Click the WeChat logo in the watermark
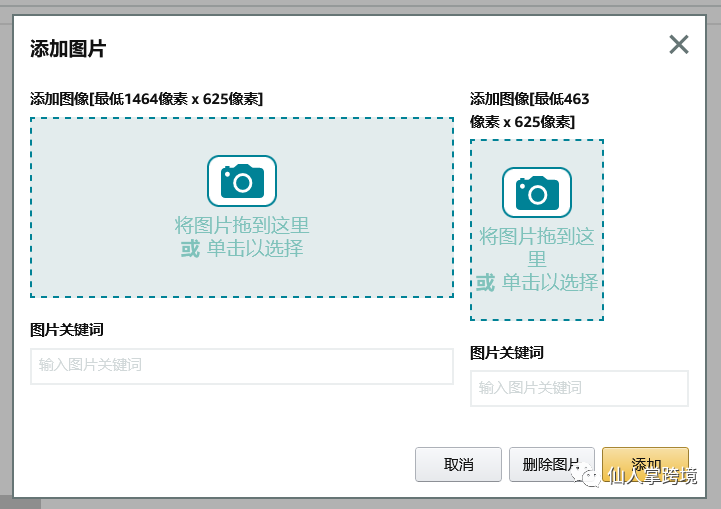 pos(594,476)
